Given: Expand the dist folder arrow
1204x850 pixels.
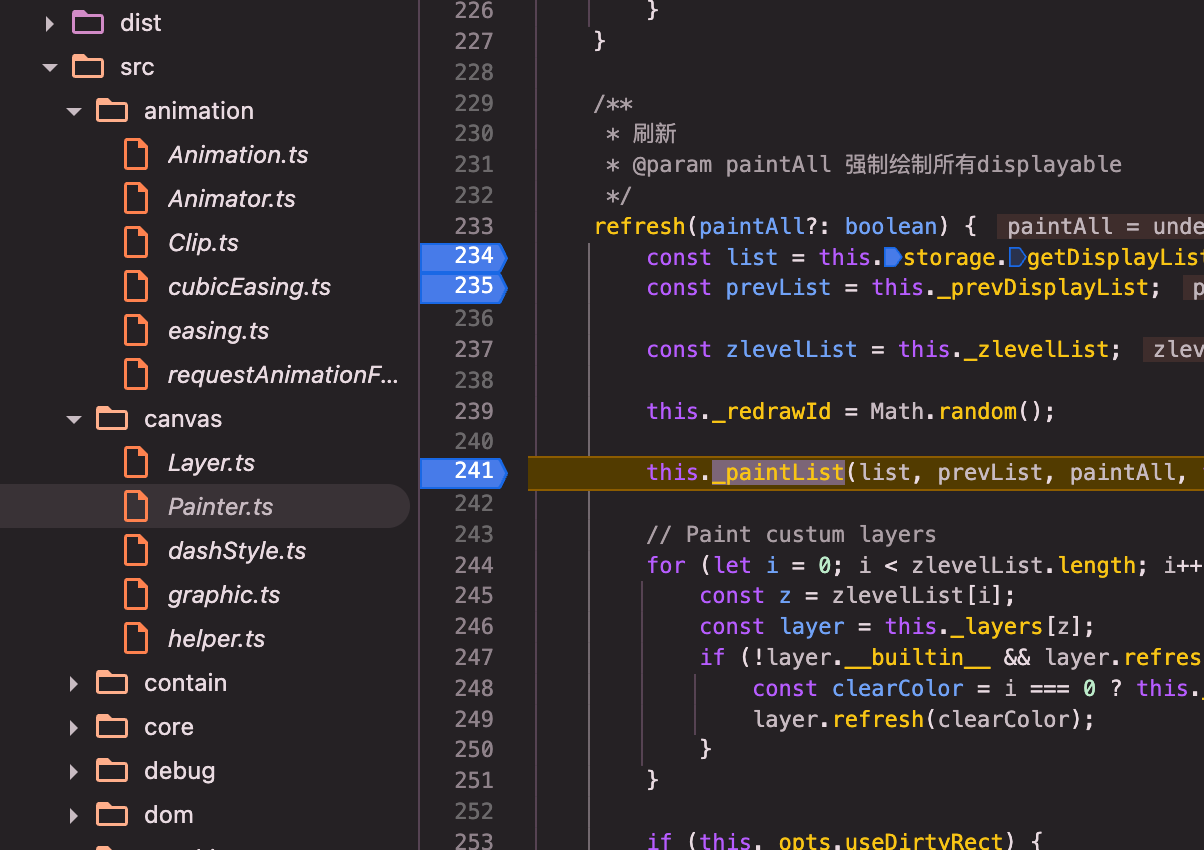Looking at the screenshot, I should coord(50,23).
